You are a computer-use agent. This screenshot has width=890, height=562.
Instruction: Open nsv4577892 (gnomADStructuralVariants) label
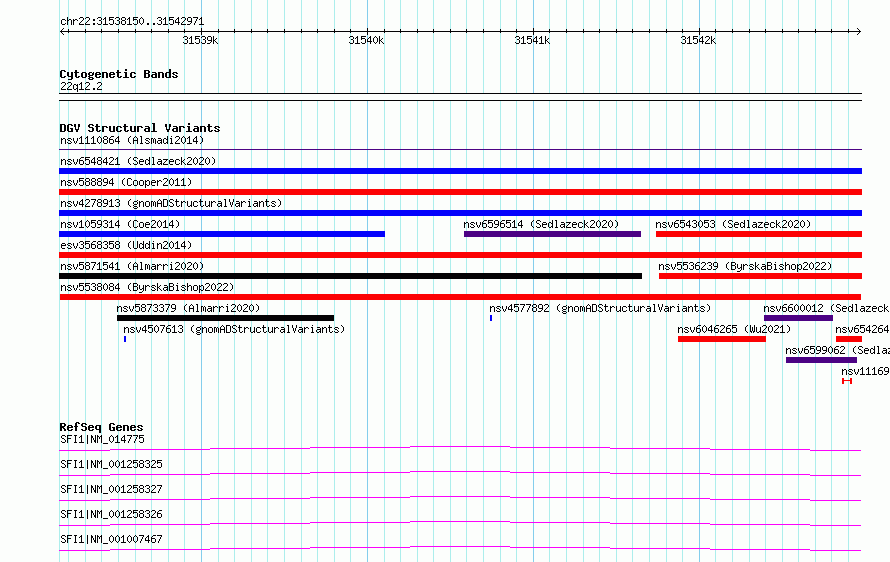tap(600, 308)
